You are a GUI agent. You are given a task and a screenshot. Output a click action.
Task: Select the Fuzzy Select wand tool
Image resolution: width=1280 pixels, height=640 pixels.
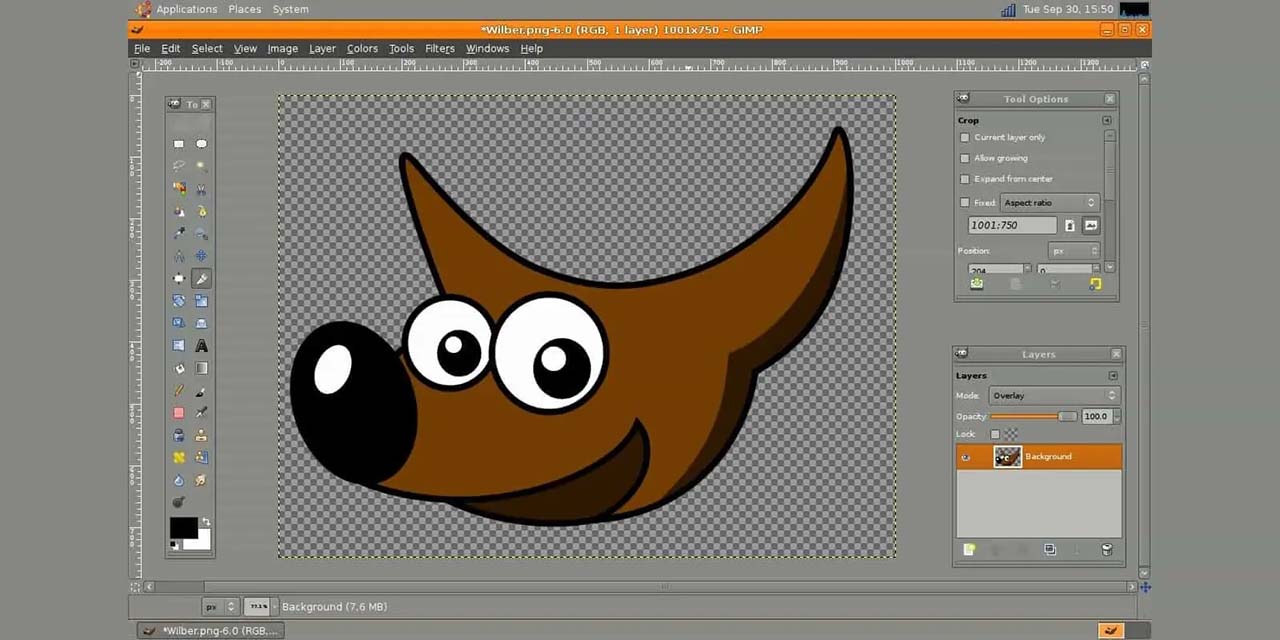pyautogui.click(x=201, y=165)
